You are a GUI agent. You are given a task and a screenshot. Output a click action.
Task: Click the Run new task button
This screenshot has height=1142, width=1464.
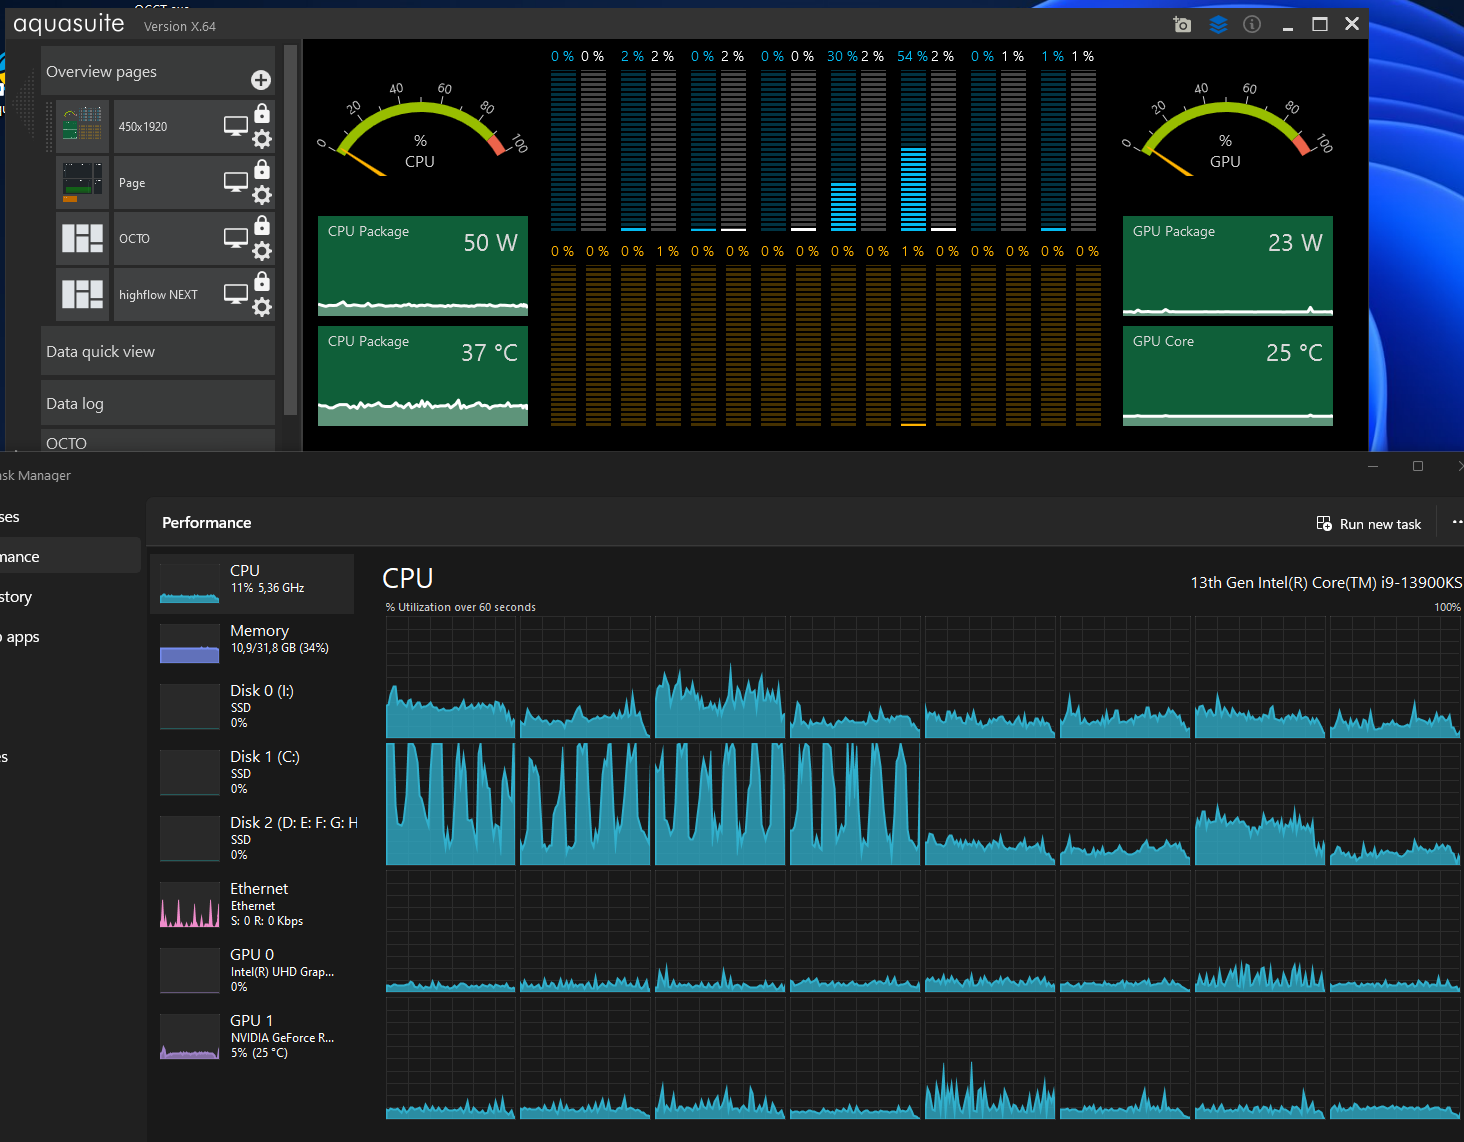[x=1369, y=524]
